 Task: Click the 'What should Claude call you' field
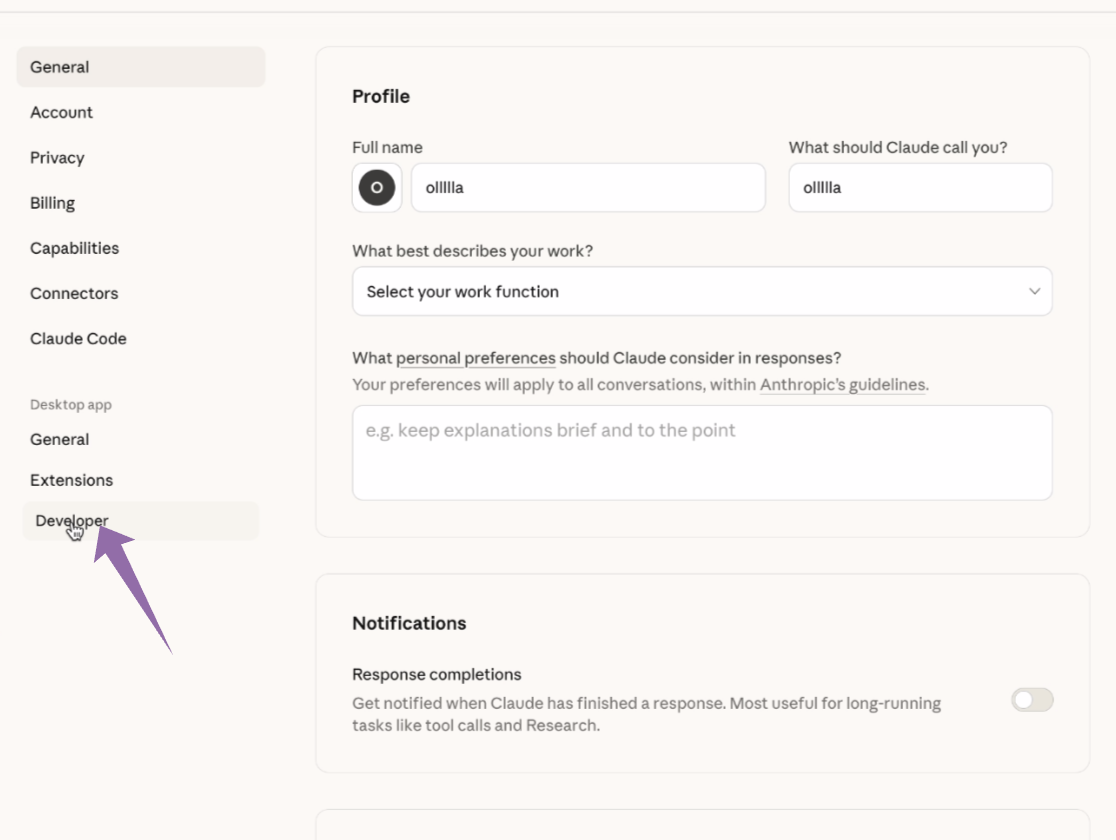(x=919, y=187)
